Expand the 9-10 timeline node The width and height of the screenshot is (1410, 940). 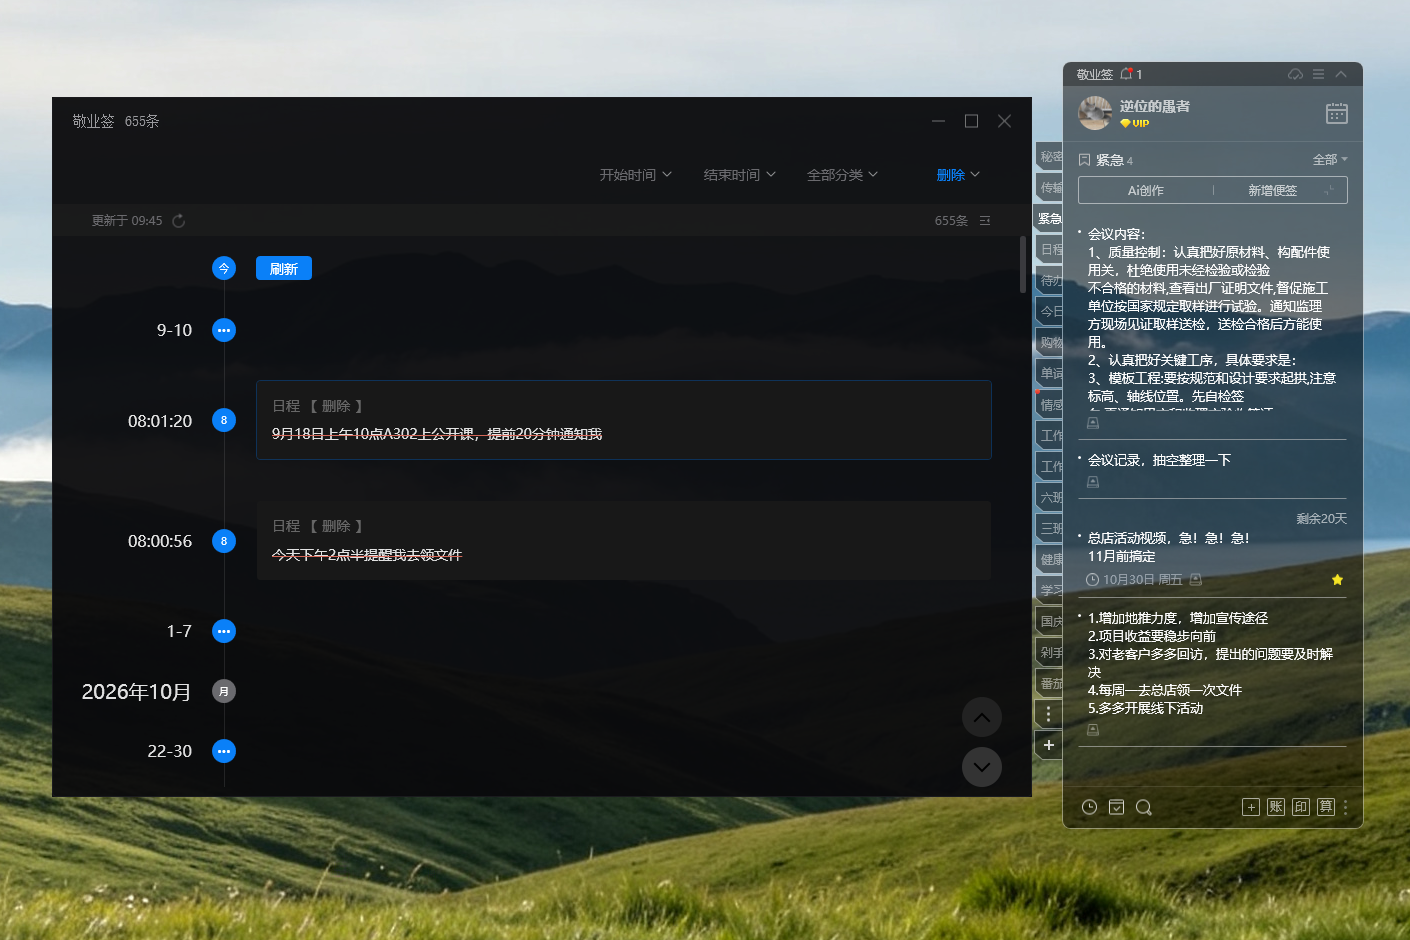[224, 330]
